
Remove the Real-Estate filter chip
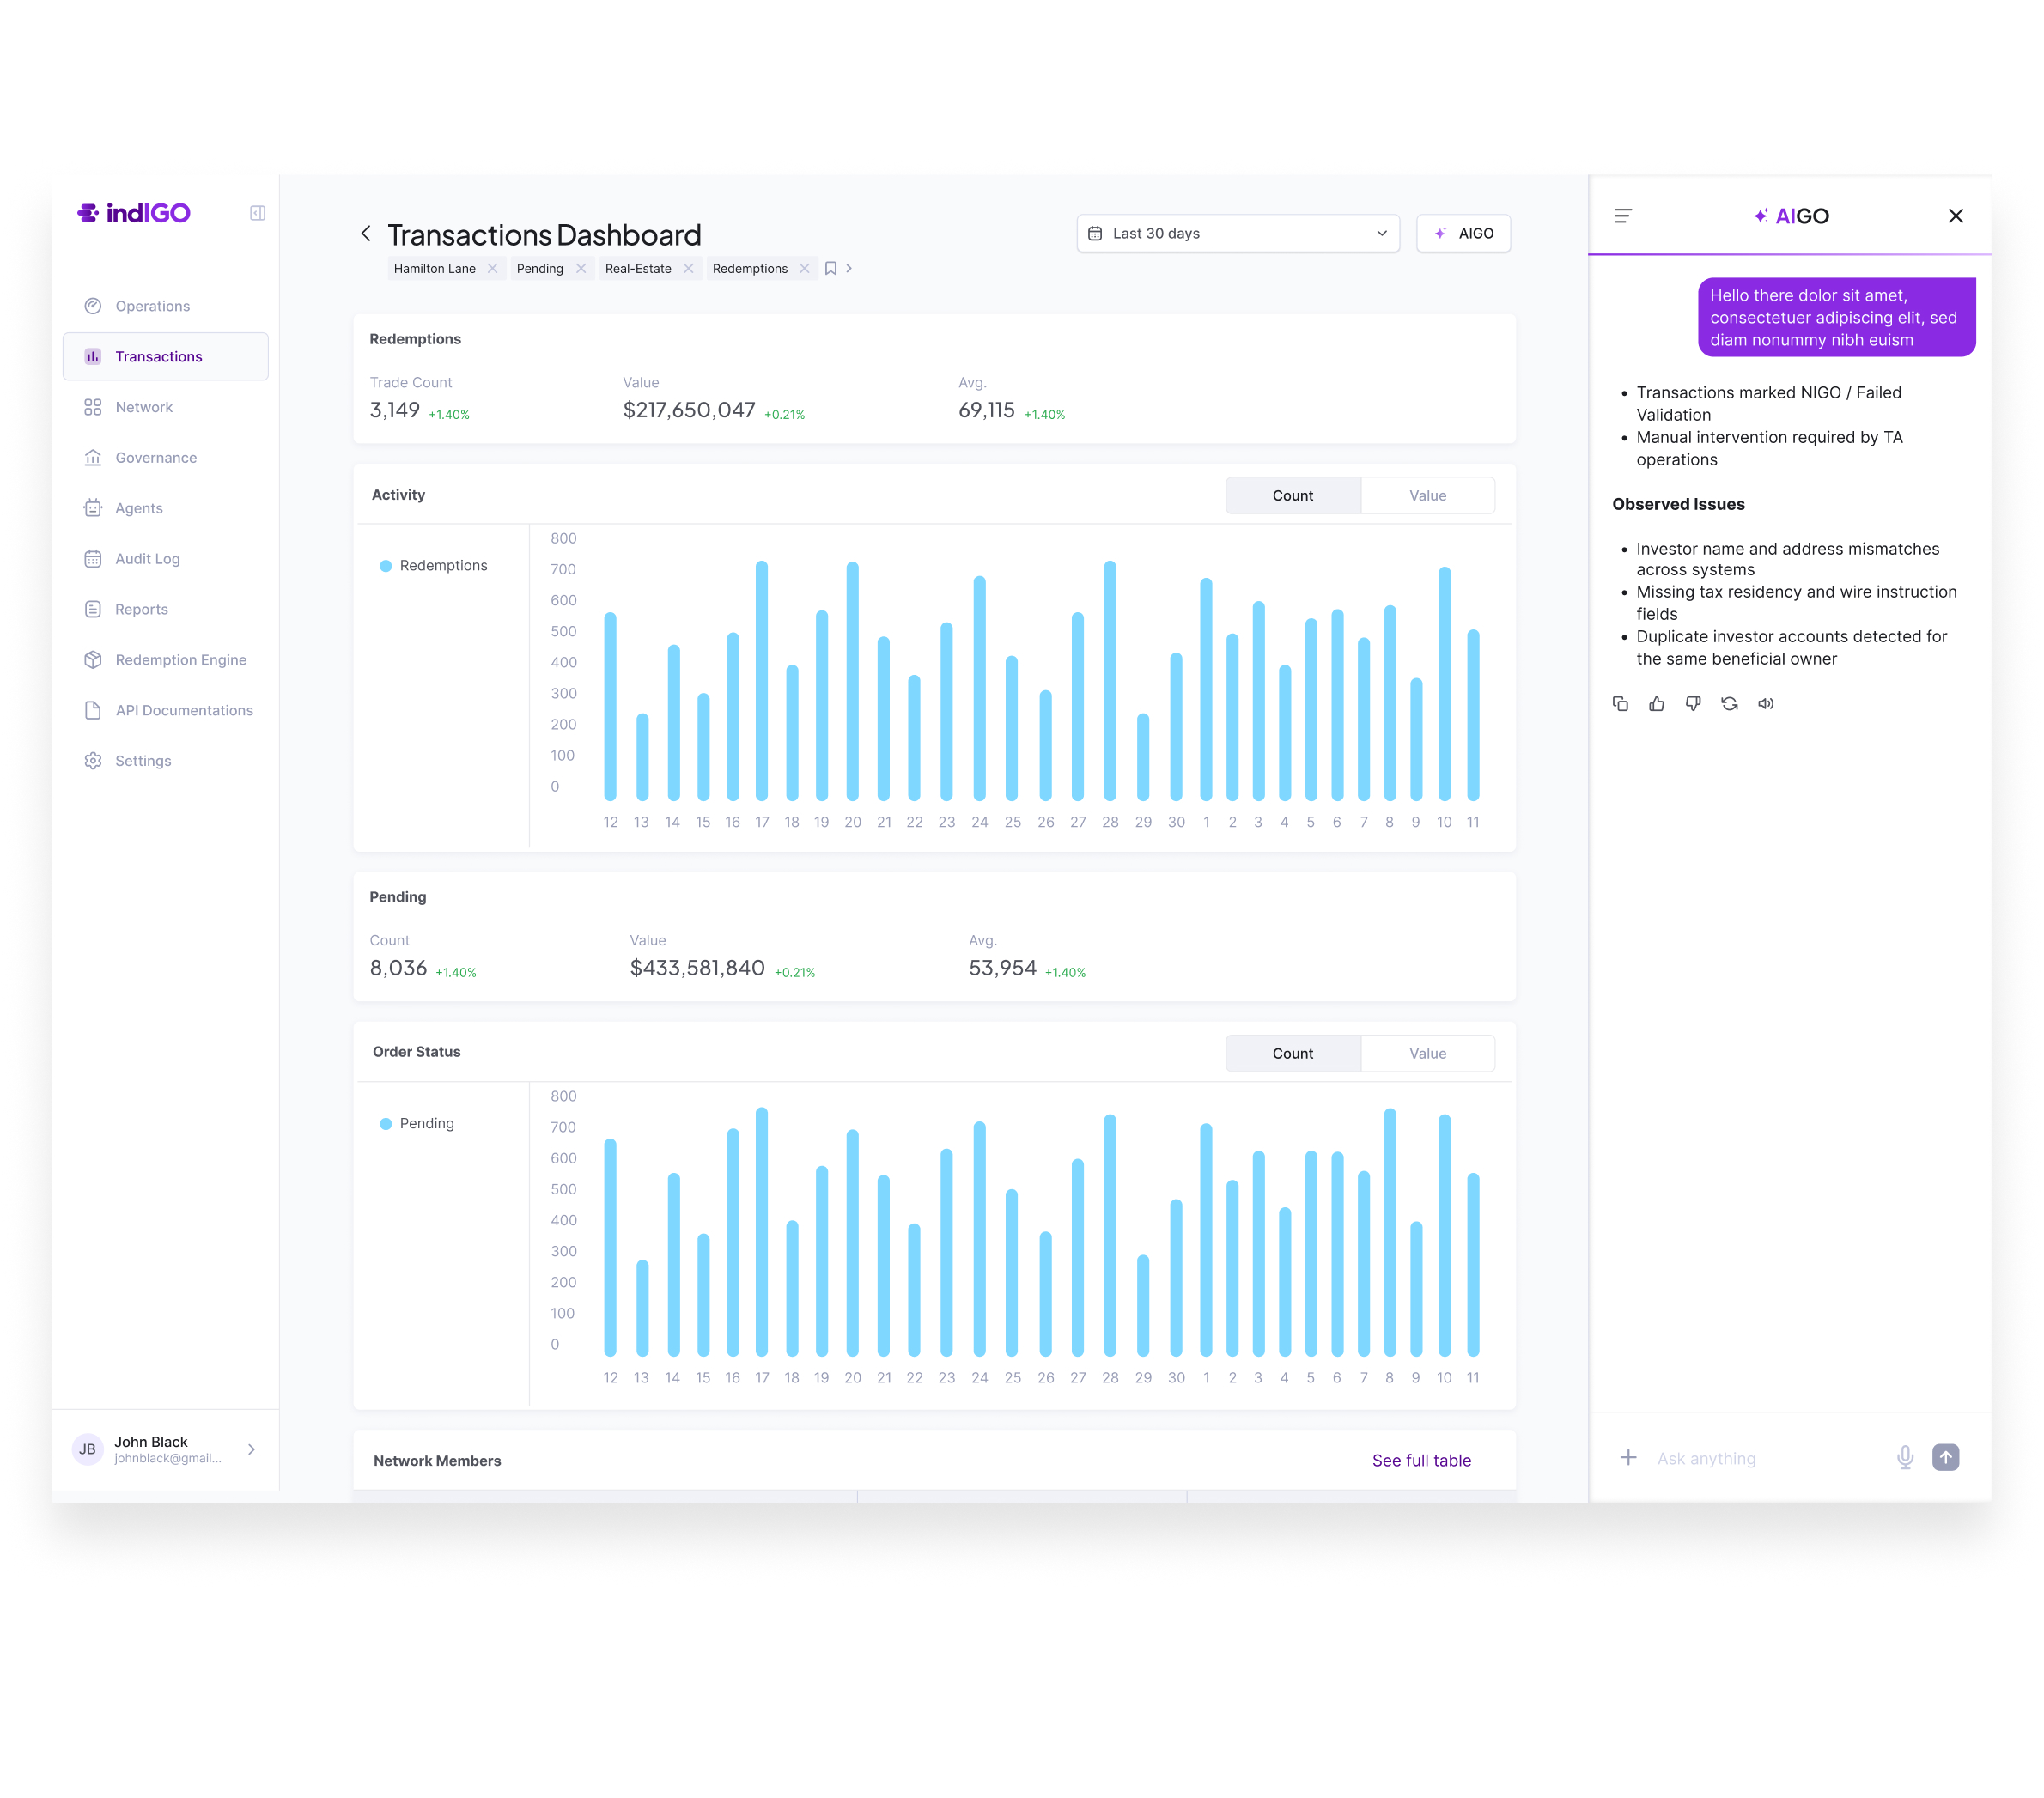pyautogui.click(x=688, y=269)
